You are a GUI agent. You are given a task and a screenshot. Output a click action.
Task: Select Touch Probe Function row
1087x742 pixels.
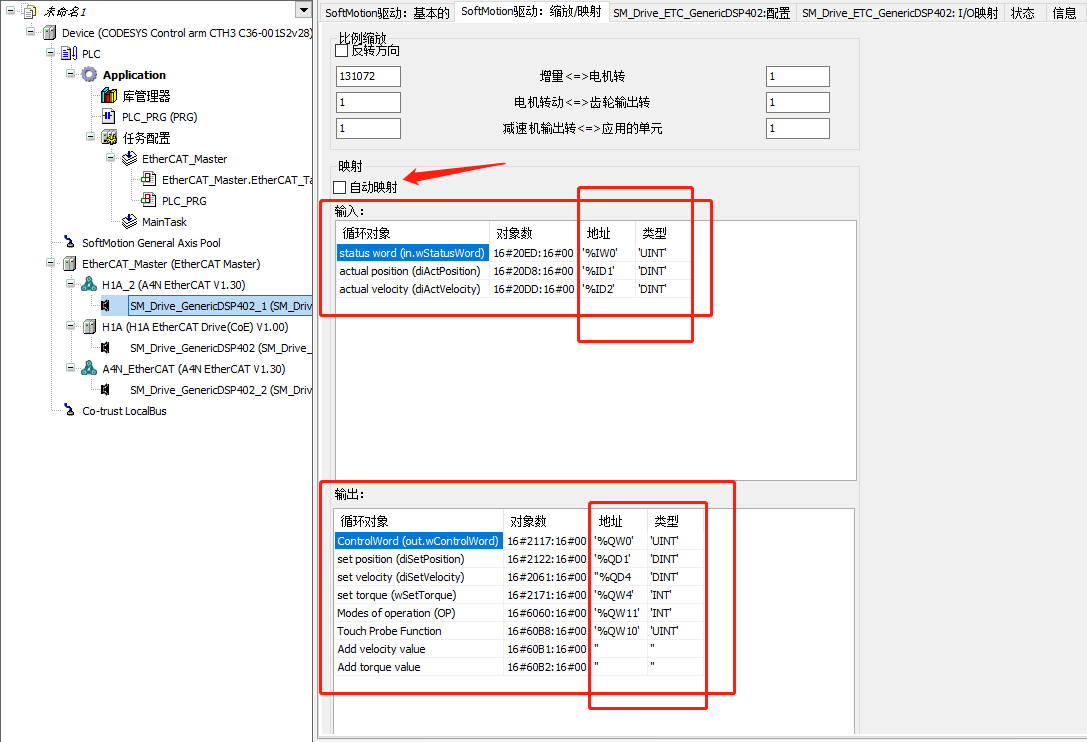[x=519, y=631]
